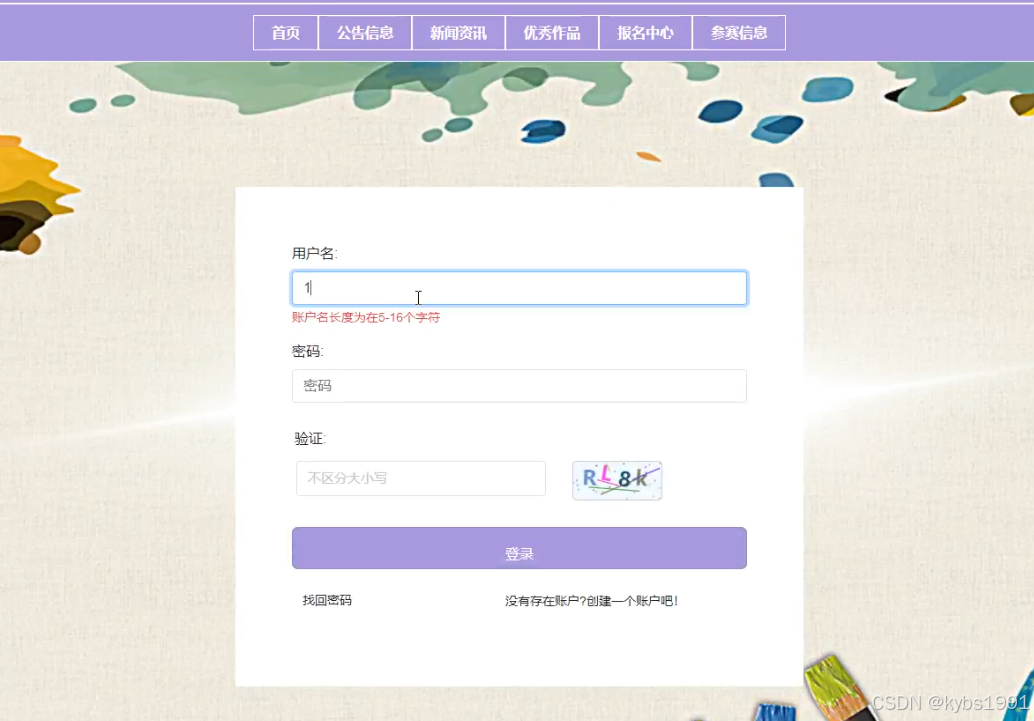
Task: Select the 报名中心 navigation item
Action: [646, 32]
